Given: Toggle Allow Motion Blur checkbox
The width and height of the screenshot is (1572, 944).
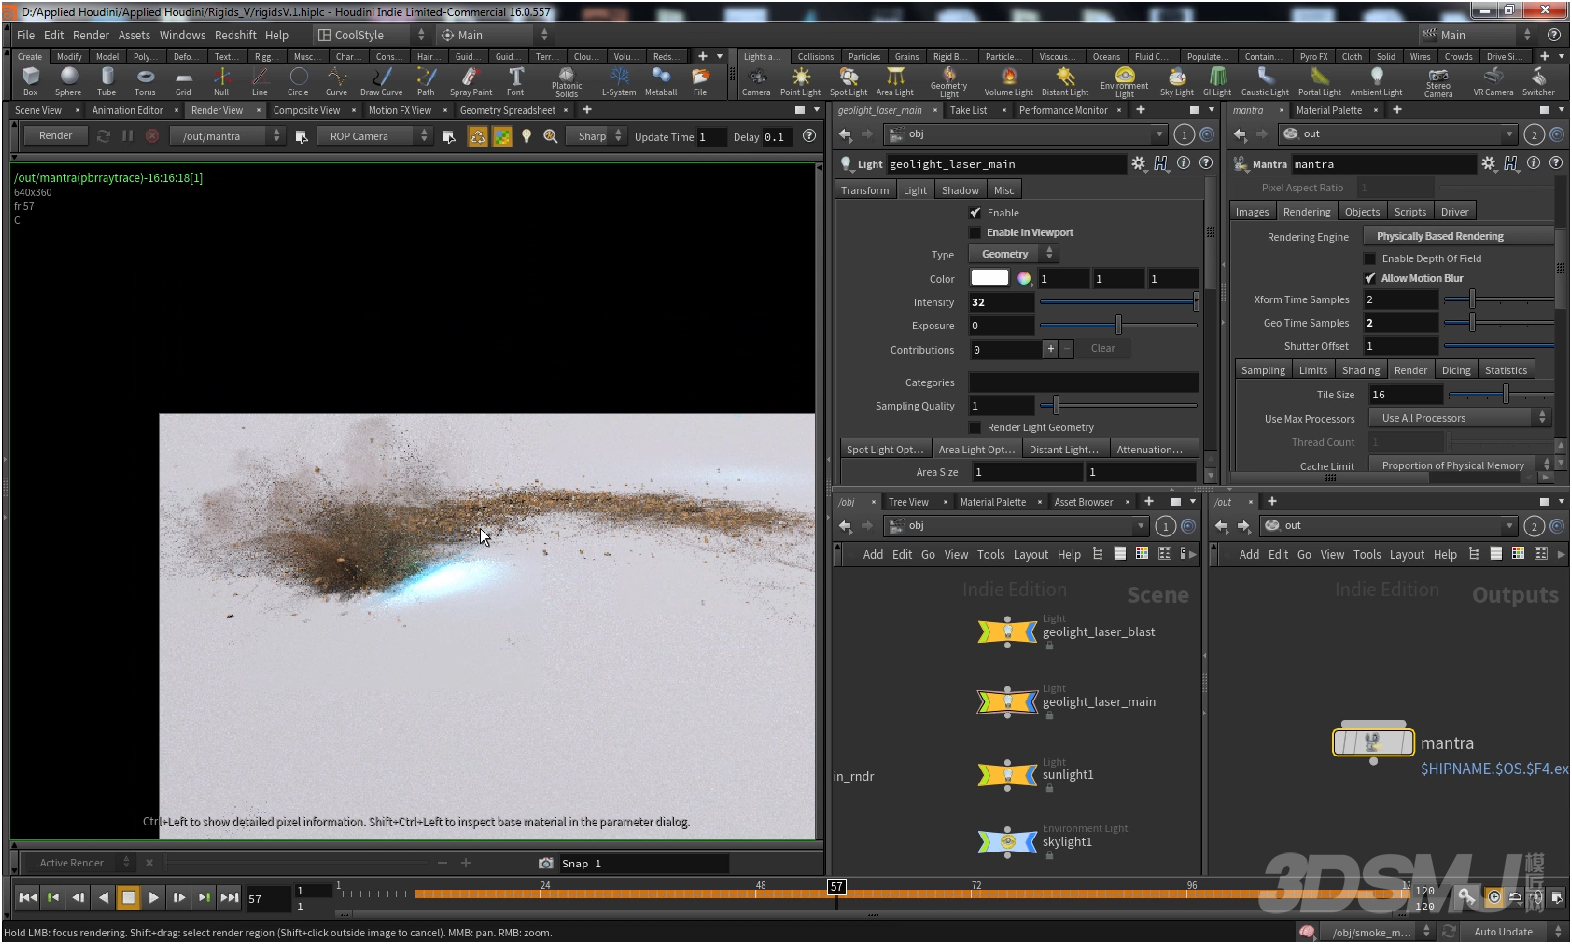Looking at the screenshot, I should [x=1370, y=278].
